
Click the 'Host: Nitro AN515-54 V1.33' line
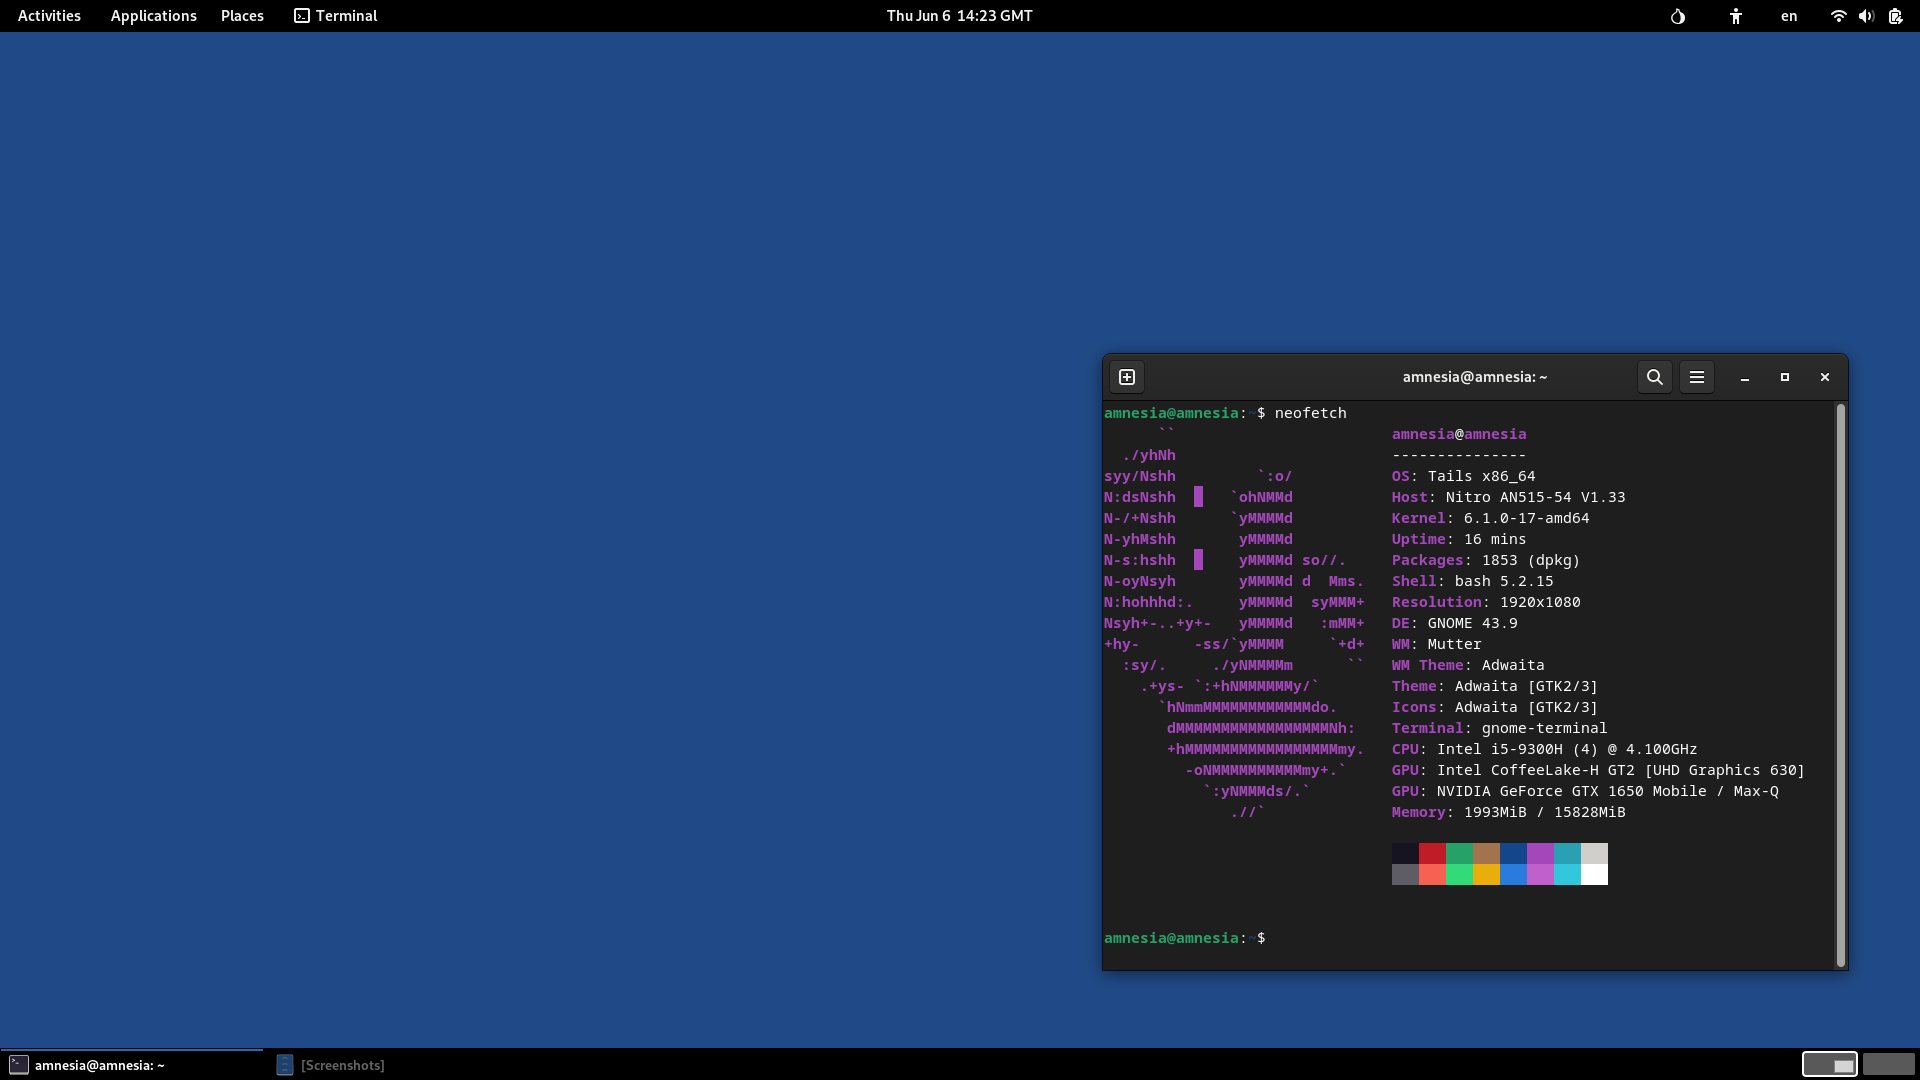coord(1508,497)
